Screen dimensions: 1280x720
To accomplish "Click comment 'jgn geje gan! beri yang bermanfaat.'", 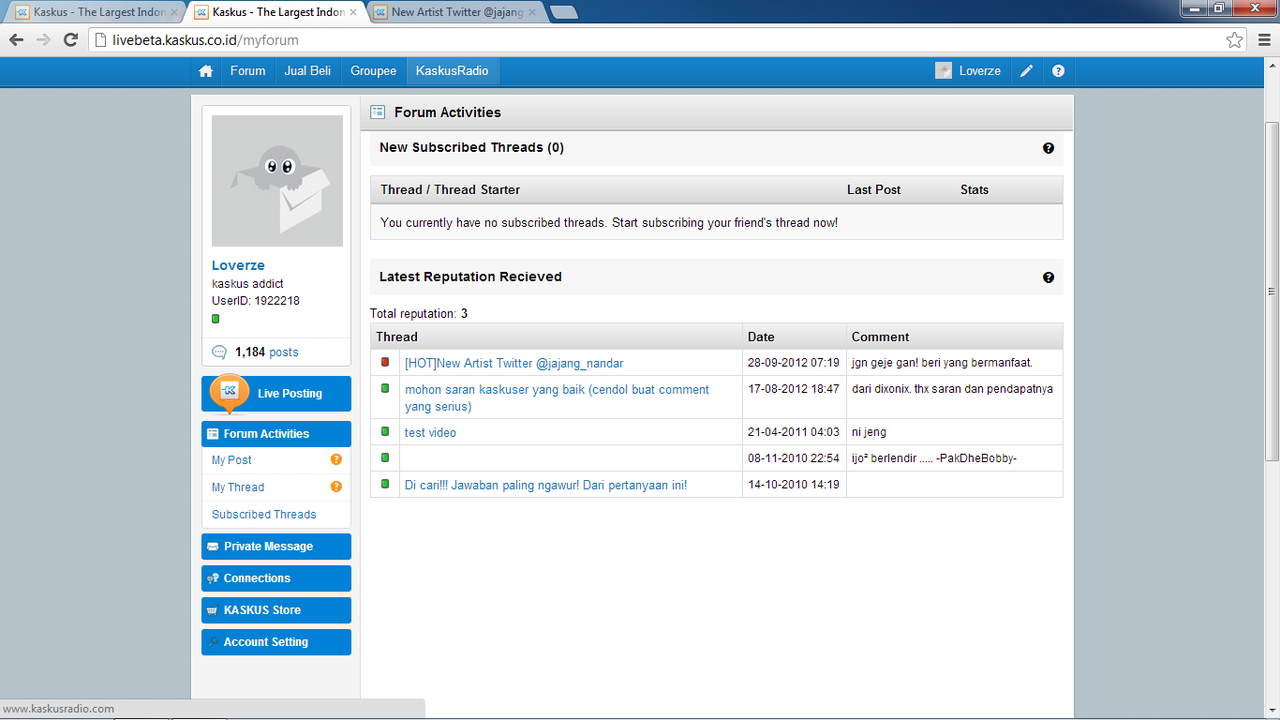I will pos(942,363).
